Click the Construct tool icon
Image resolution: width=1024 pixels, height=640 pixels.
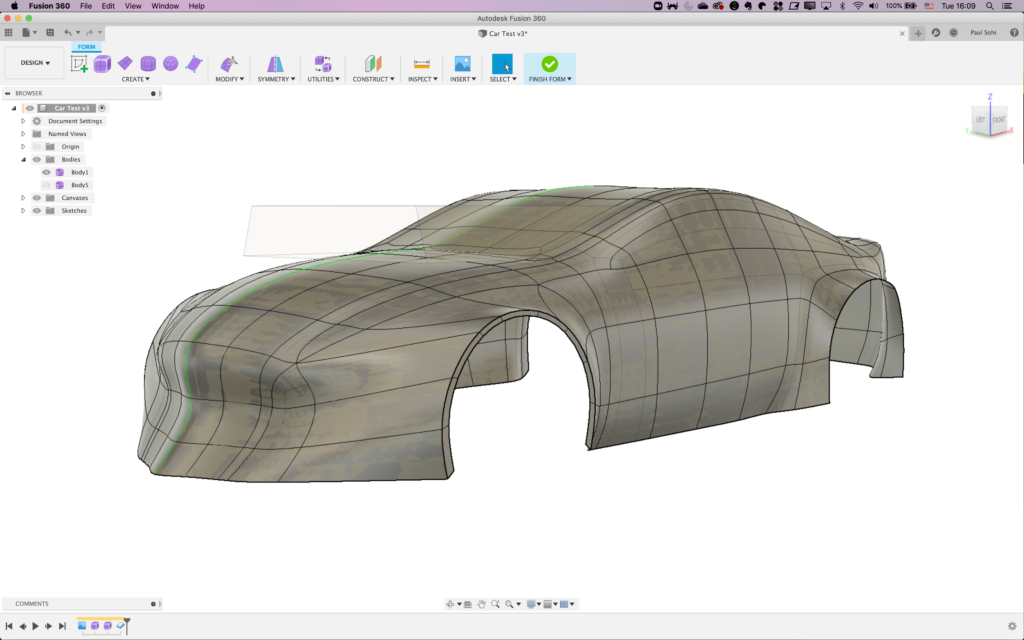point(373,62)
